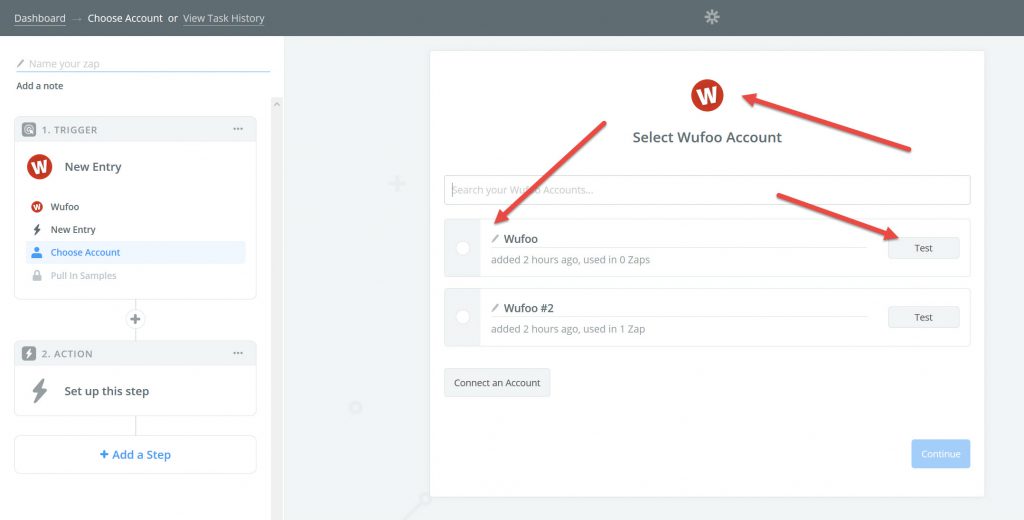
Task: Click the Wufoo logo above Select Wufoo Account
Action: pos(707,95)
